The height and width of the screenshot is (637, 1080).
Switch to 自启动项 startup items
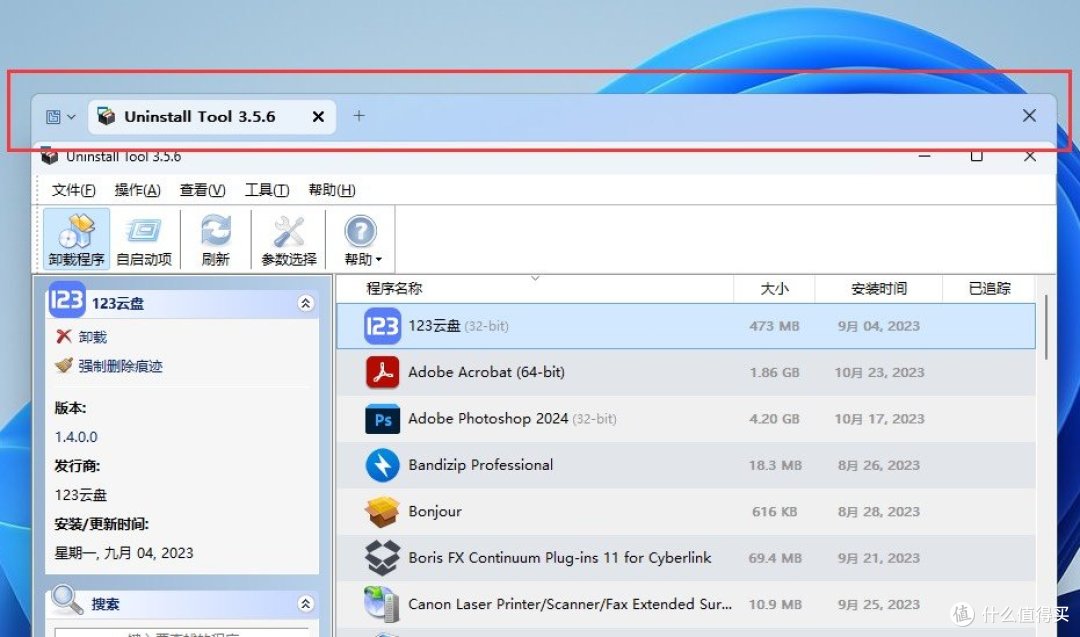(x=144, y=238)
